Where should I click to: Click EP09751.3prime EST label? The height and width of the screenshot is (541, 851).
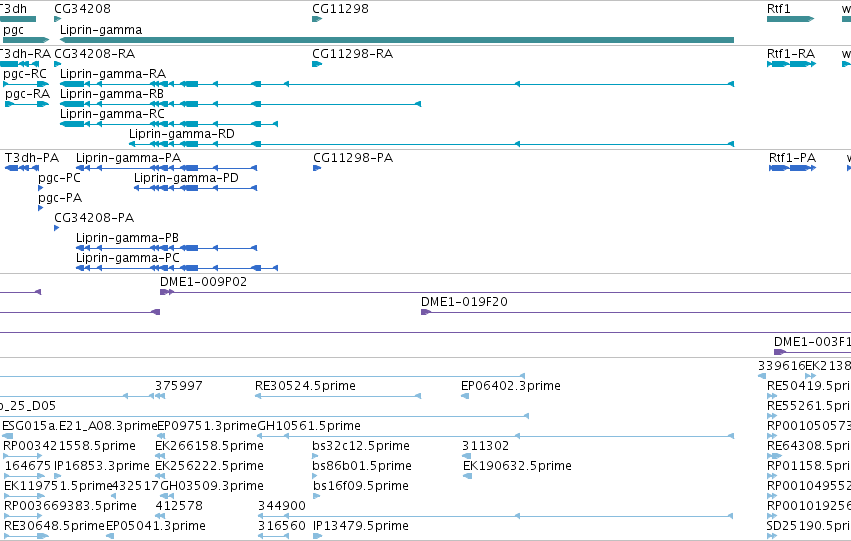pos(207,427)
